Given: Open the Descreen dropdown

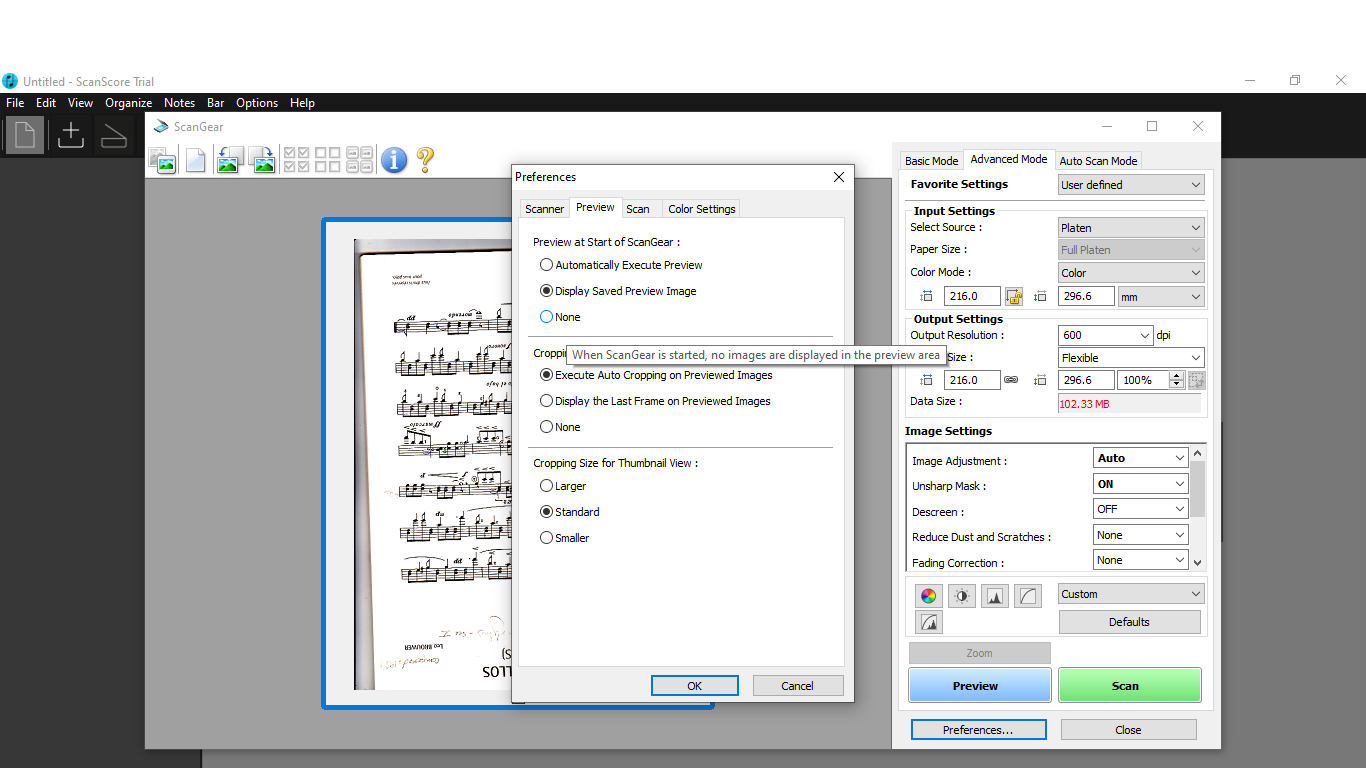Looking at the screenshot, I should point(1141,509).
